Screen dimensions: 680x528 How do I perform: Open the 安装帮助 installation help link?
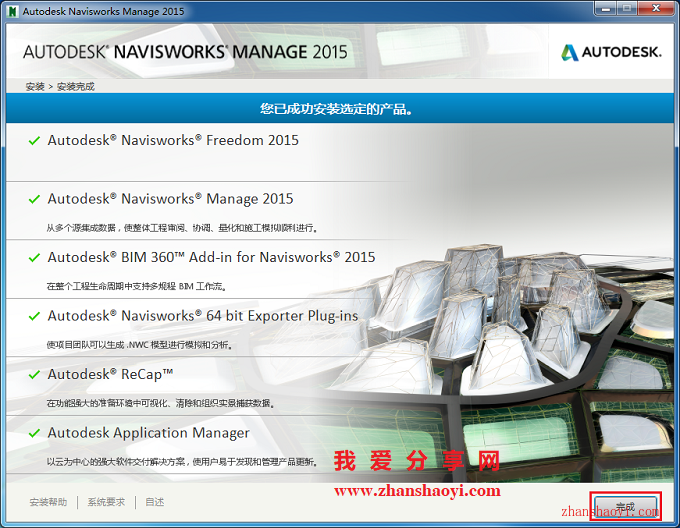tap(48, 502)
